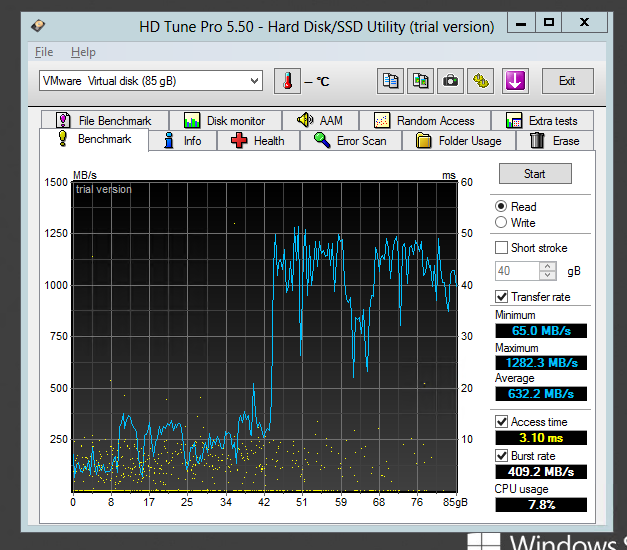
Task: Click the camera save screenshot icon
Action: (x=450, y=81)
